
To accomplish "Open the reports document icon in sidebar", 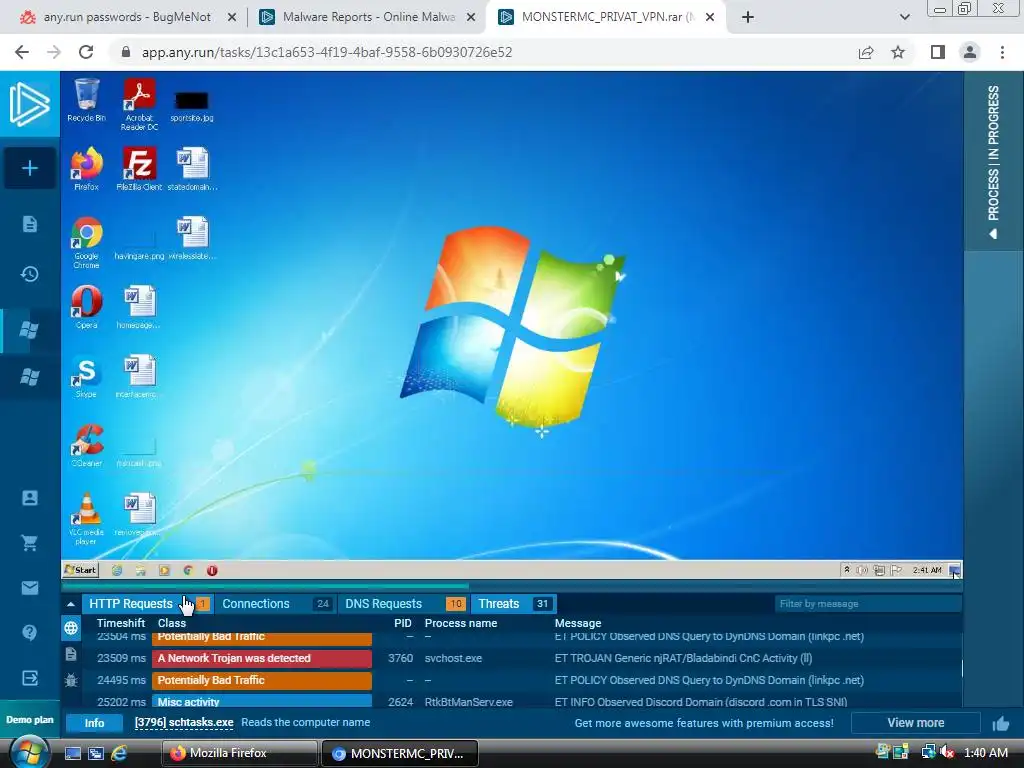I will coord(29,225).
